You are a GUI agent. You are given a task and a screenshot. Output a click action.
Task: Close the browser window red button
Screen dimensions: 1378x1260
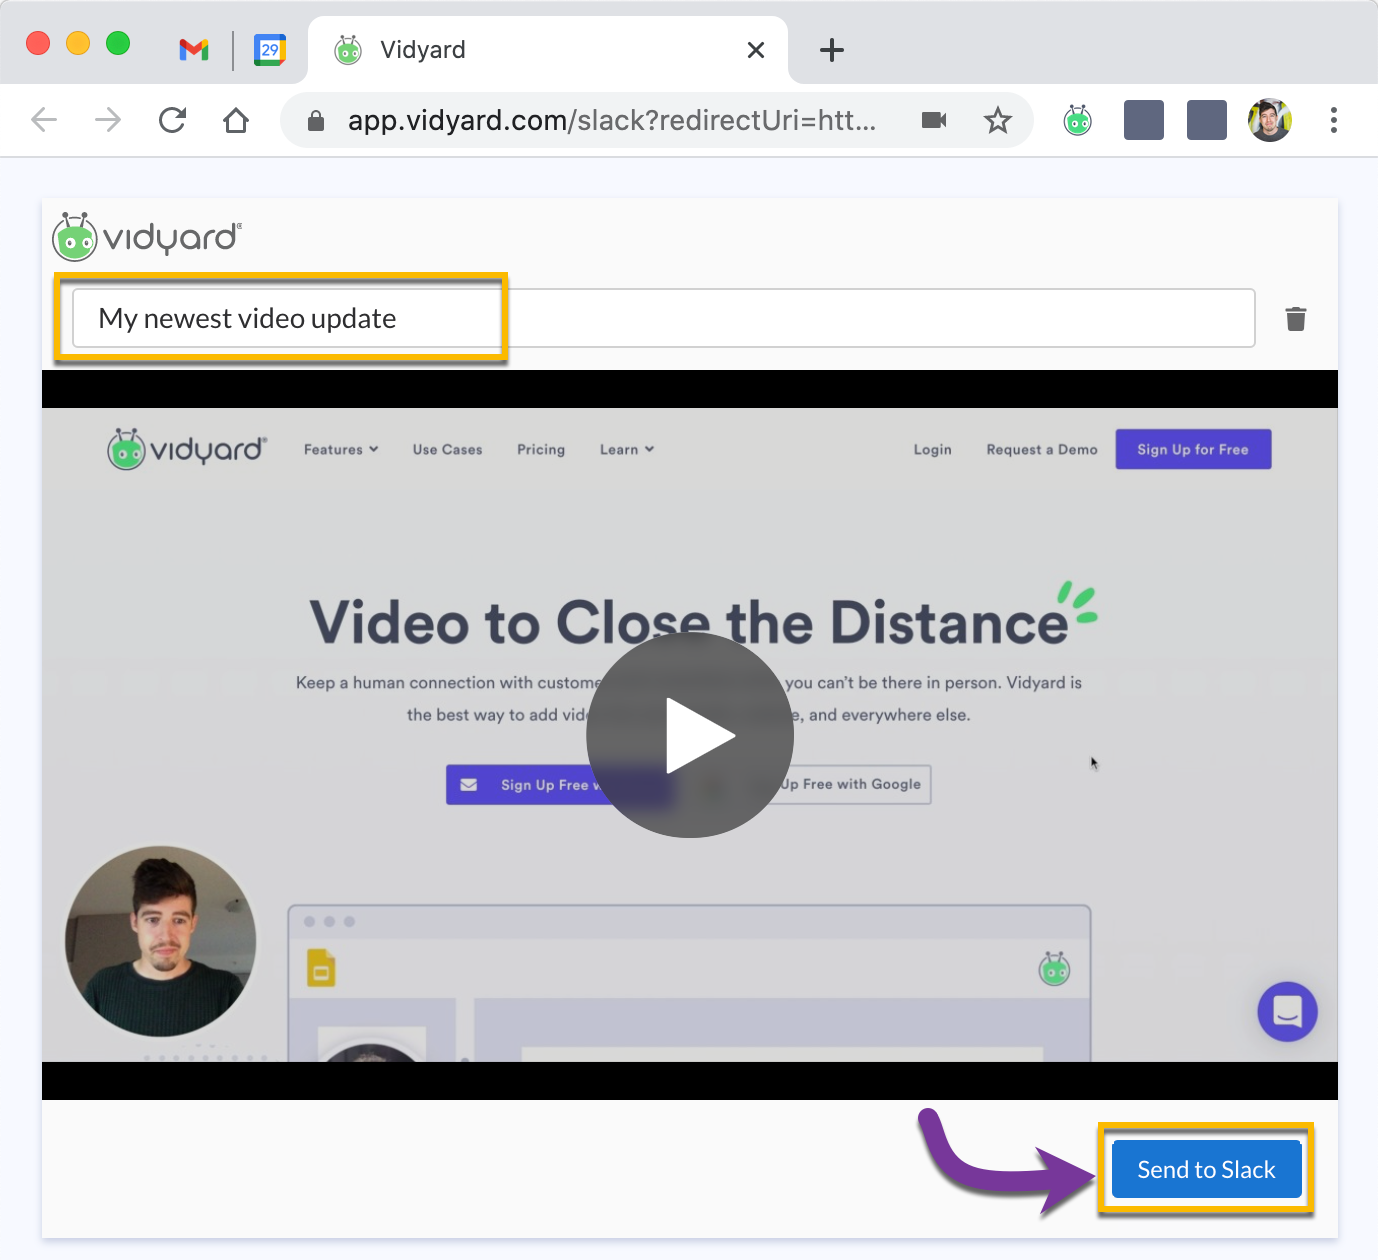click(38, 43)
